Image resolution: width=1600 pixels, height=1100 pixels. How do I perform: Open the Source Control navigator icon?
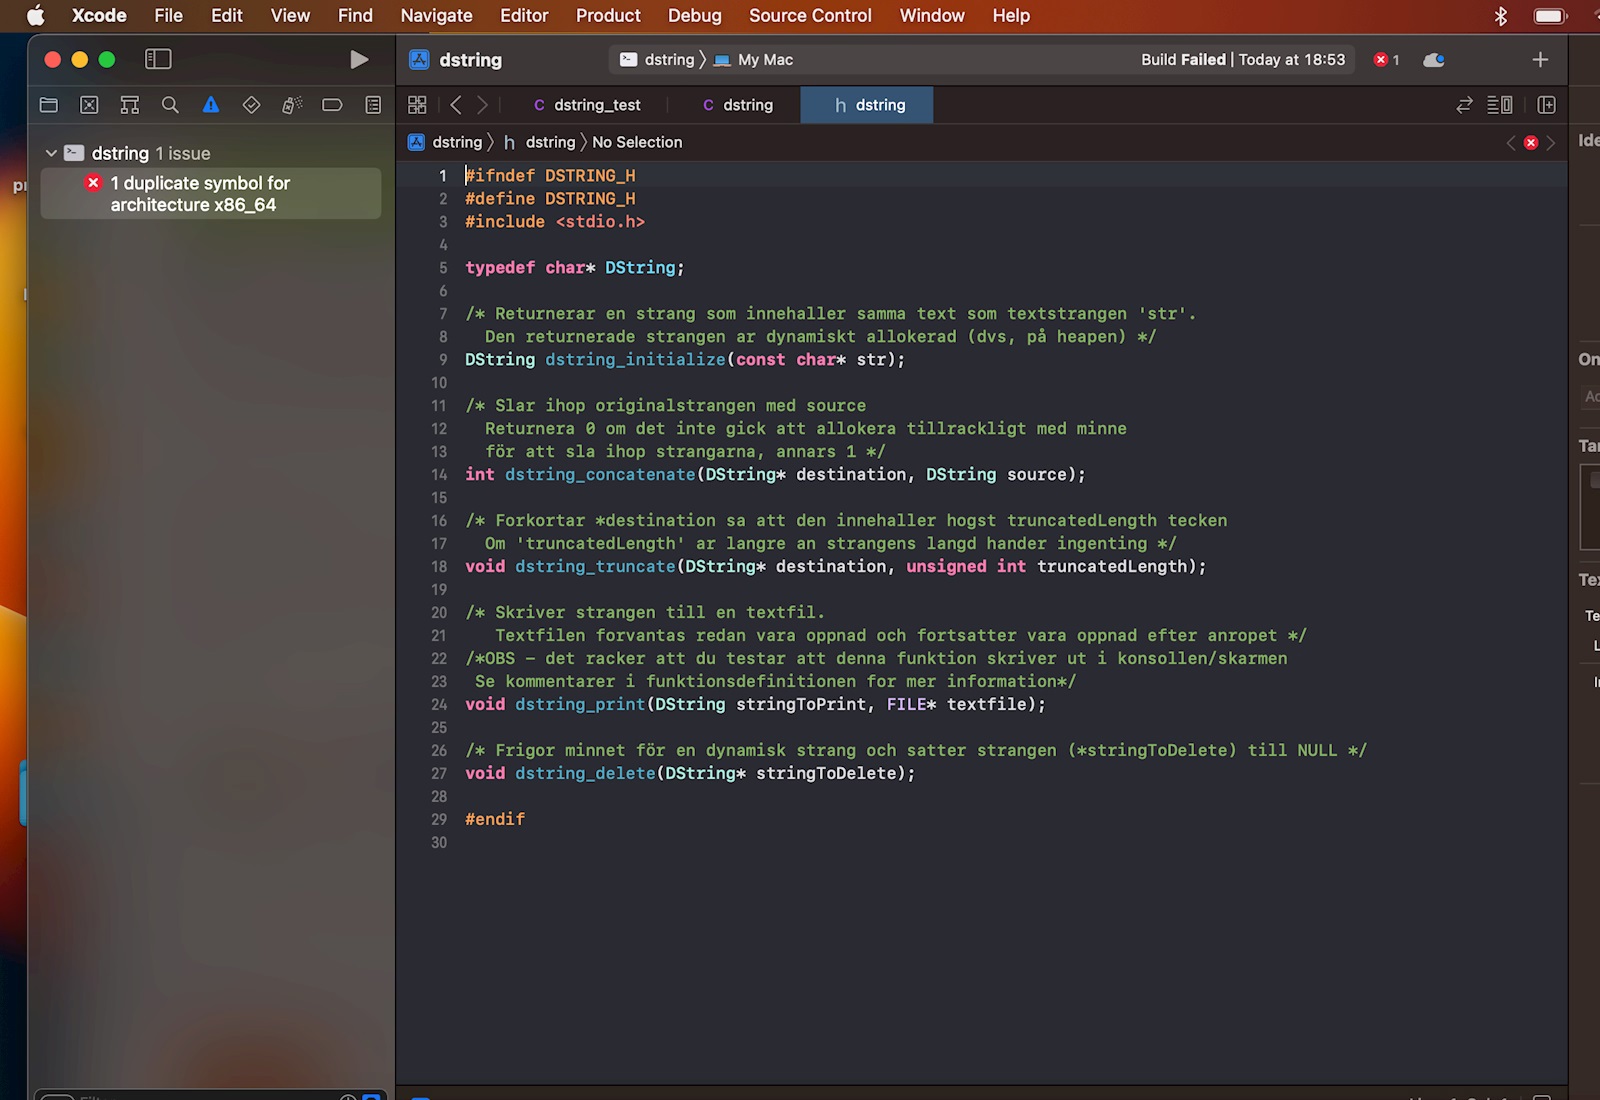click(89, 105)
